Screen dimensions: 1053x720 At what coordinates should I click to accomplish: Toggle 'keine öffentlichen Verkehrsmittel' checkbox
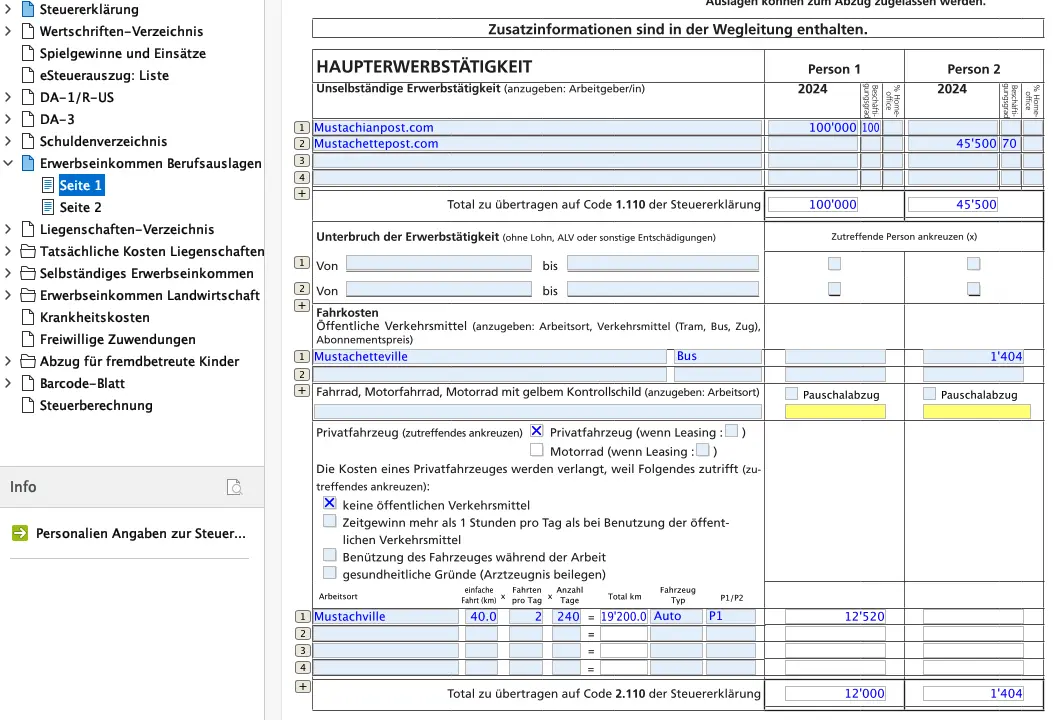point(330,505)
